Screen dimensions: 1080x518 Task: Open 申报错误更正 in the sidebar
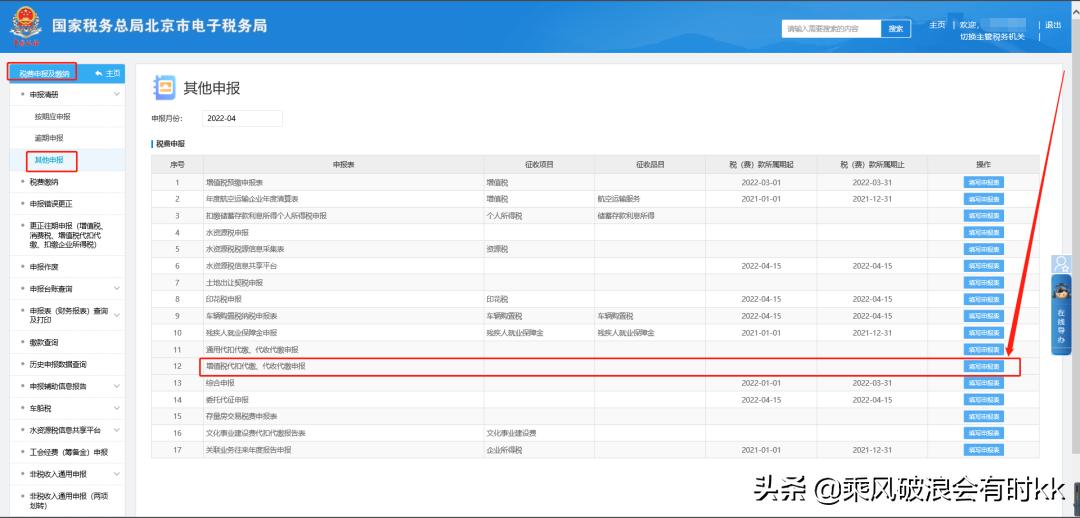(51, 204)
